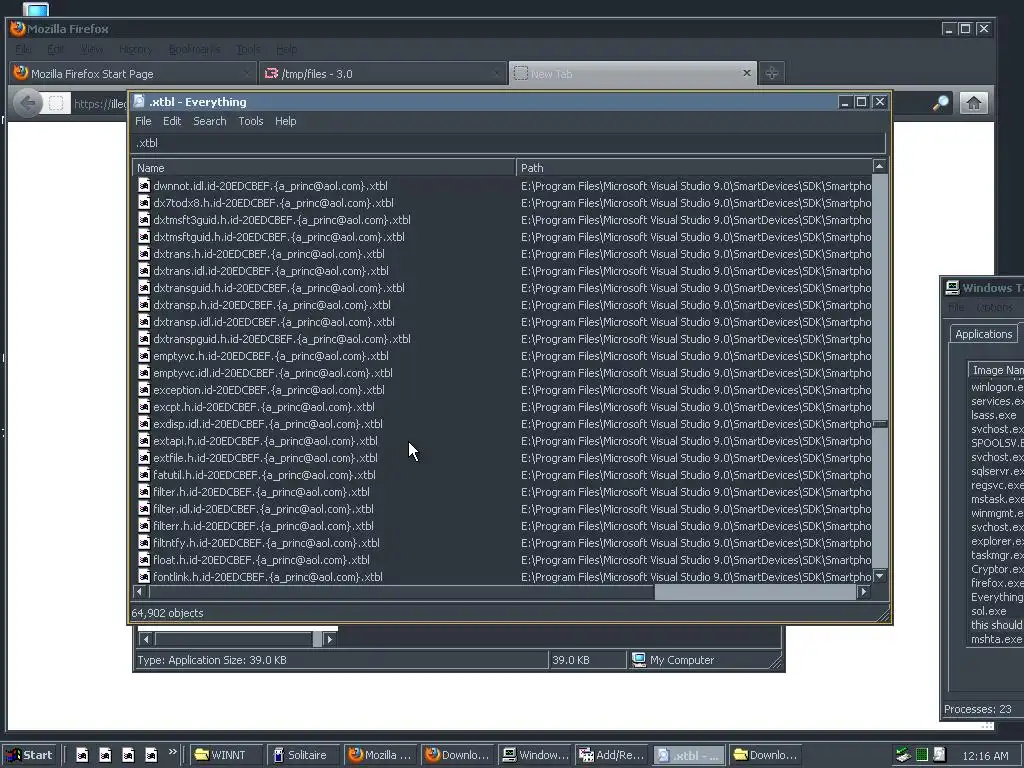Open the Start menu
Image resolution: width=1024 pixels, height=768 pixels.
[29, 755]
